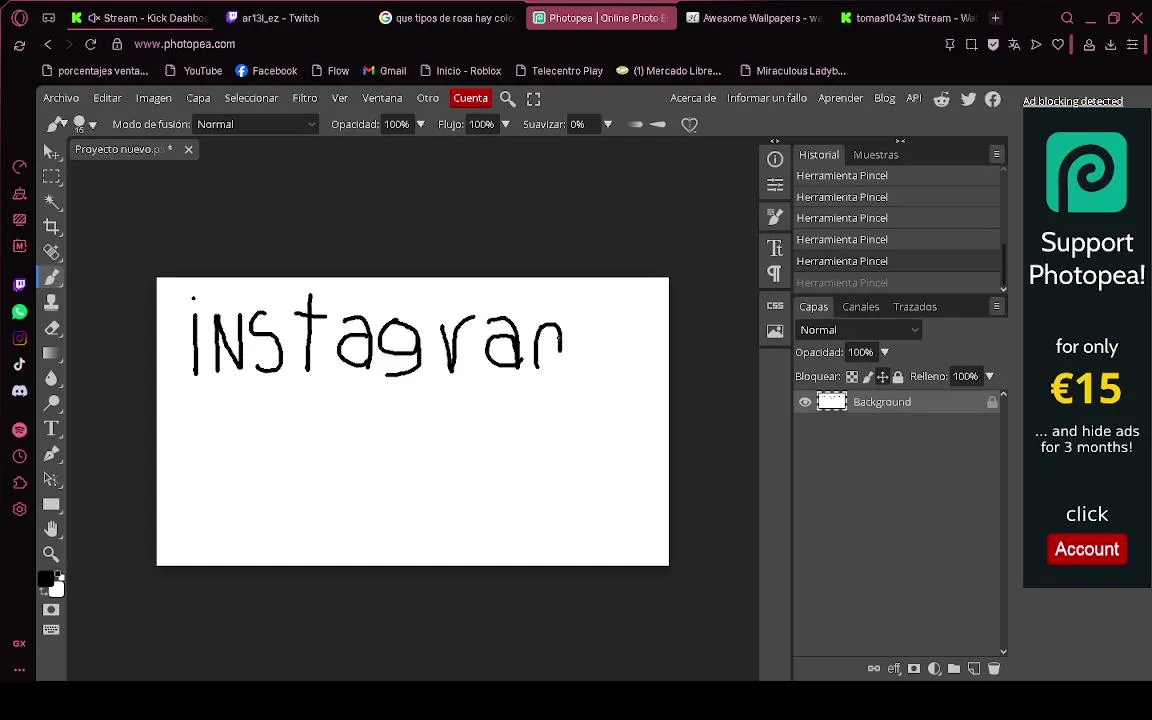Toggle lock position icon
Image resolution: width=1152 pixels, height=720 pixels.
click(x=882, y=377)
